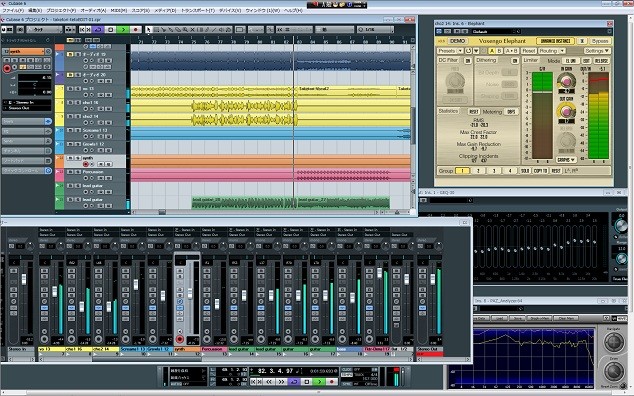Select the Play speaker tool

click(221, 30)
